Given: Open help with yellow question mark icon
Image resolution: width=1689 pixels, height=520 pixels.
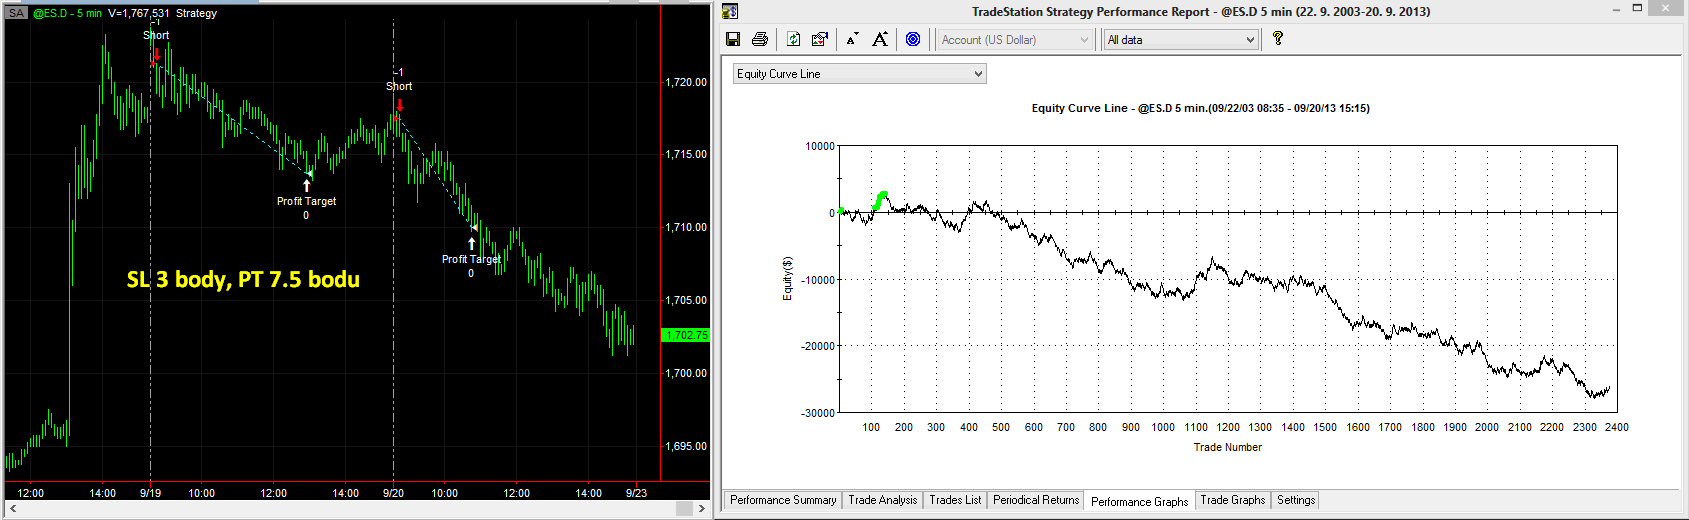Looking at the screenshot, I should point(1277,38).
